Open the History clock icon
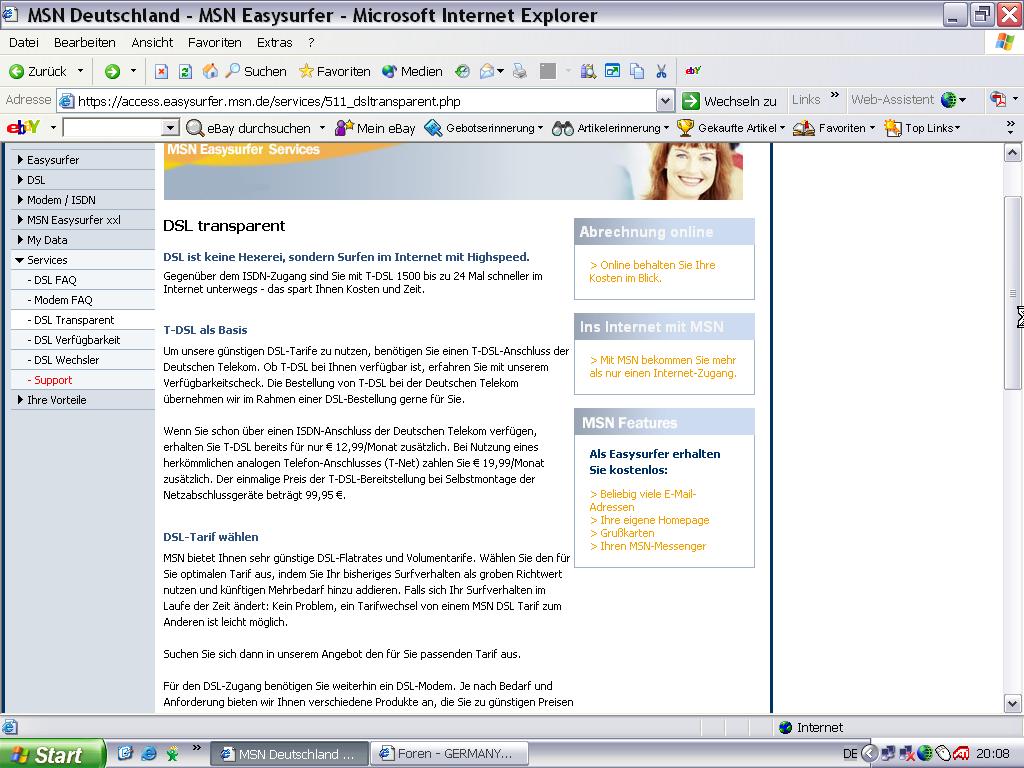This screenshot has height=768, width=1024. point(462,71)
